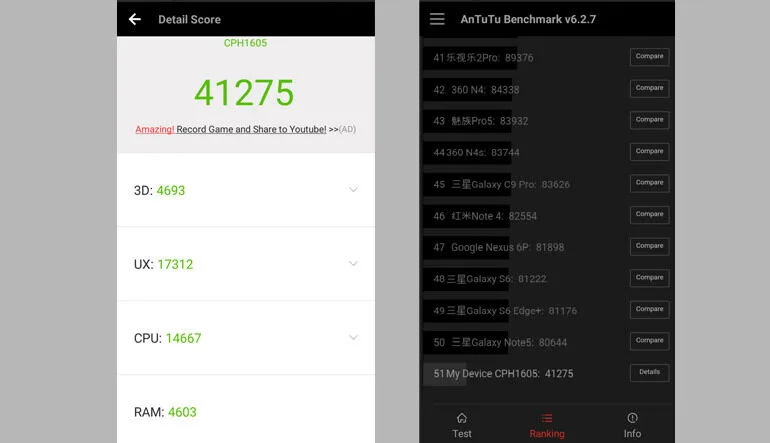Tap the Ranking list icon
Screen dimensions: 770x443
[x=547, y=418]
